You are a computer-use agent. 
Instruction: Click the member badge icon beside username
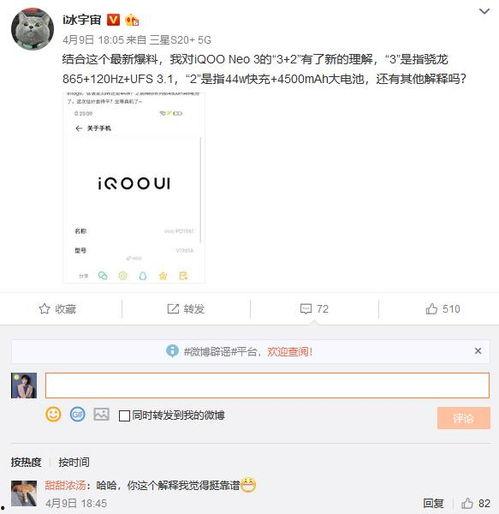(132, 20)
